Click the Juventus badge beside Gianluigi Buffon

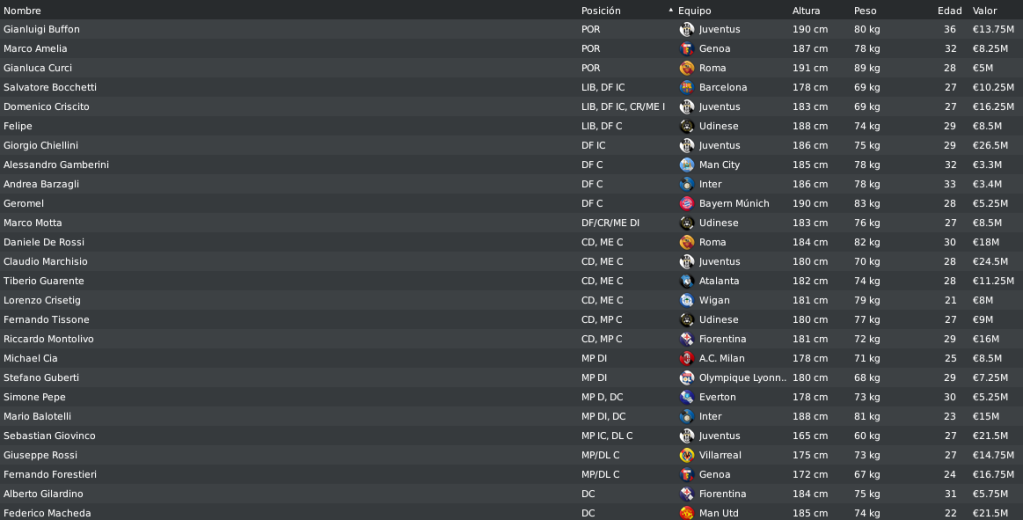(x=686, y=29)
